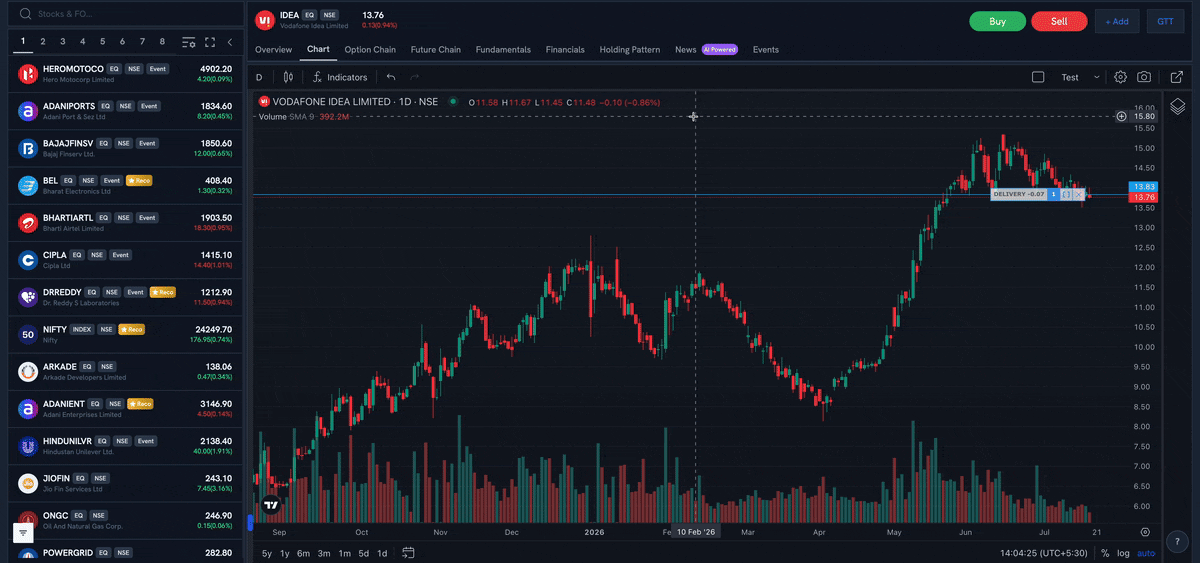
Task: Set chart range to 6m
Action: click(x=303, y=553)
